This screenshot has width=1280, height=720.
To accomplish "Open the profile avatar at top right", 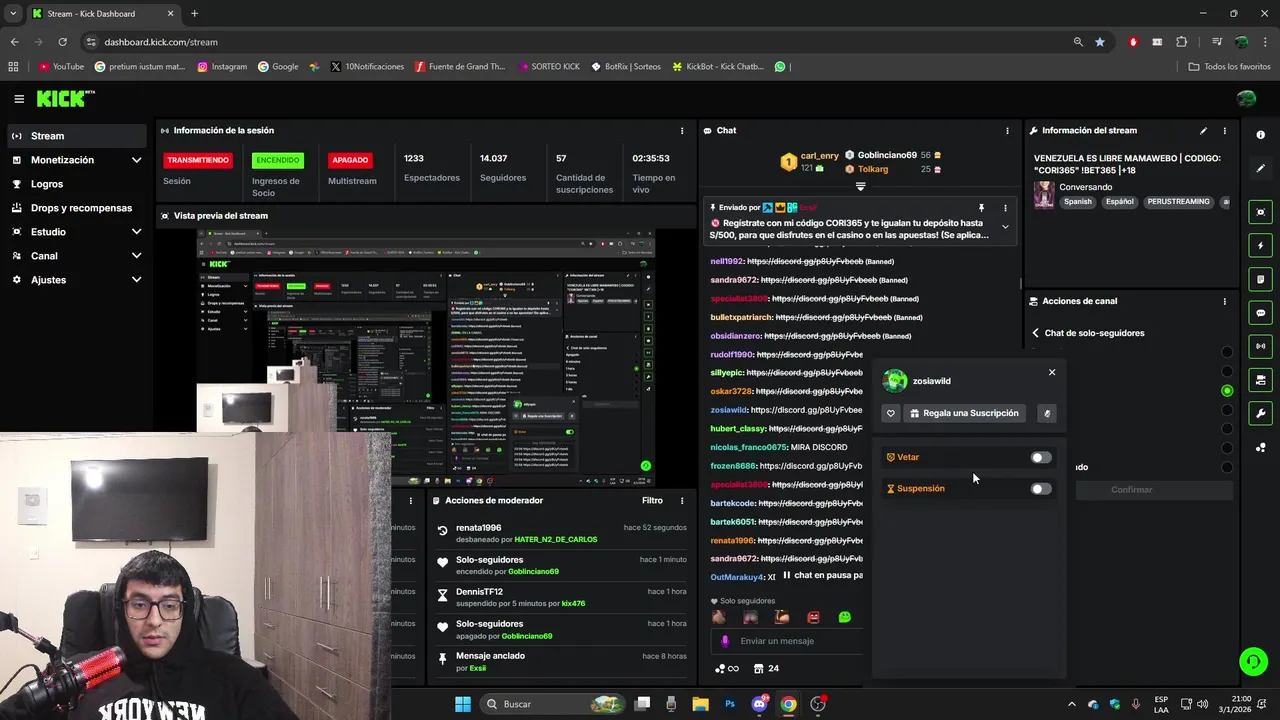I will [1246, 98].
